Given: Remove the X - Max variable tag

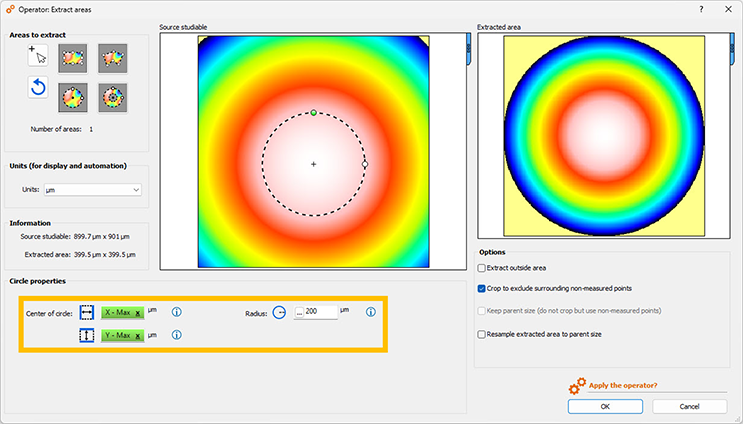Looking at the screenshot, I should [x=138, y=312].
